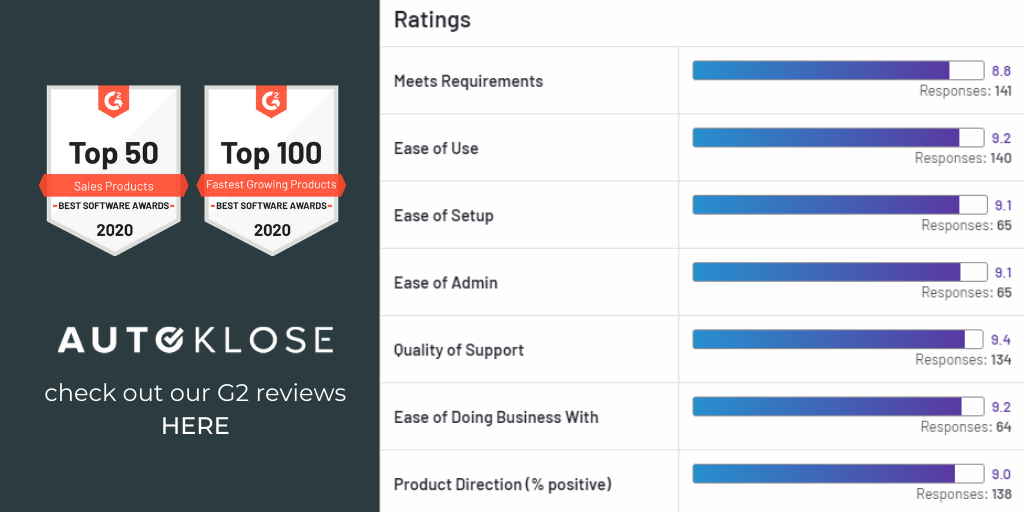The height and width of the screenshot is (512, 1024).
Task: Click 'Responses: 141' under Meets Requirements
Action: [965, 91]
